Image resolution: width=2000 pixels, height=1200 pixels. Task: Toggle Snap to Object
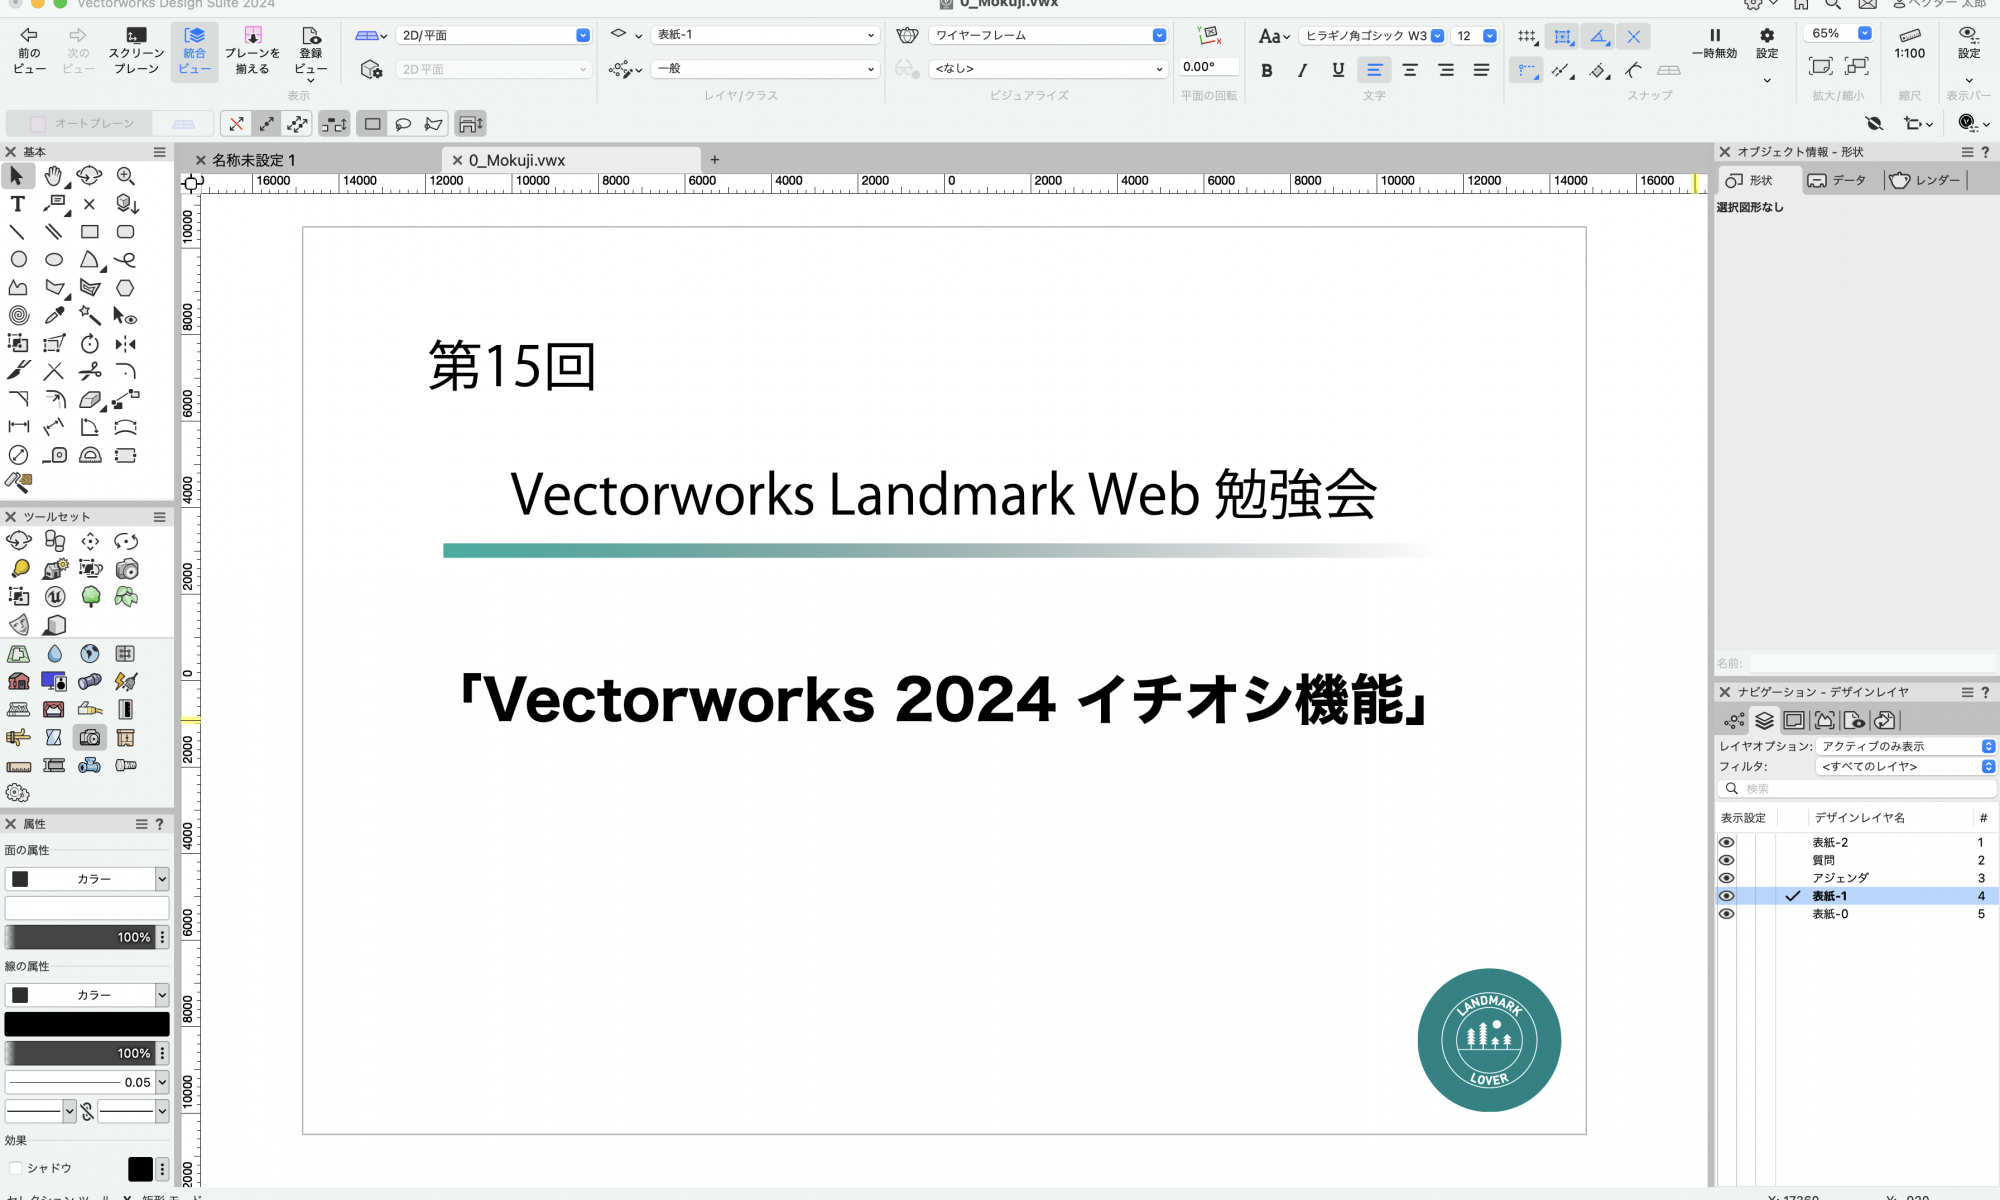pyautogui.click(x=1562, y=37)
